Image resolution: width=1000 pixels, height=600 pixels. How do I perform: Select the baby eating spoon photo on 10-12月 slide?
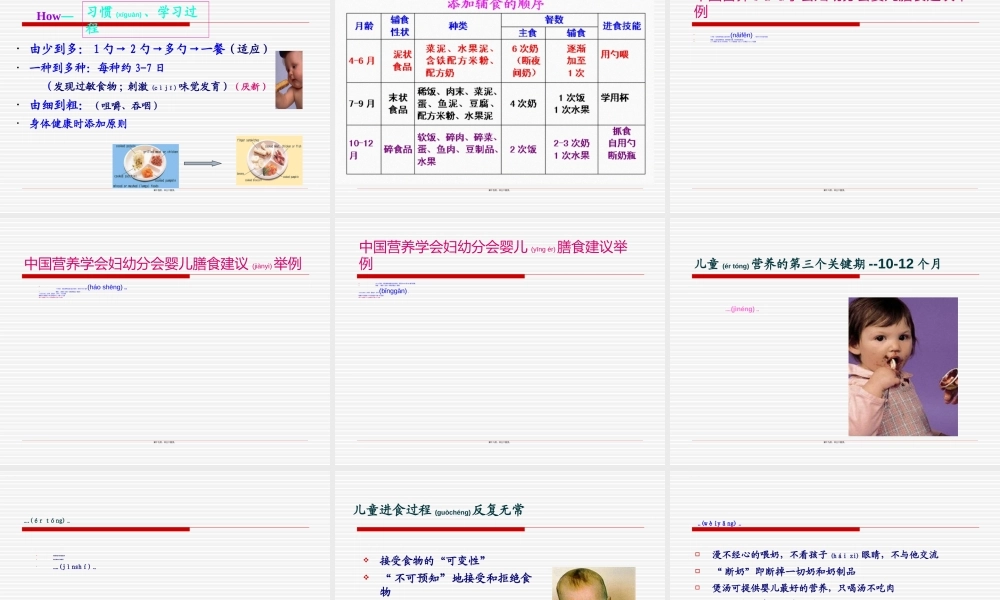[902, 367]
